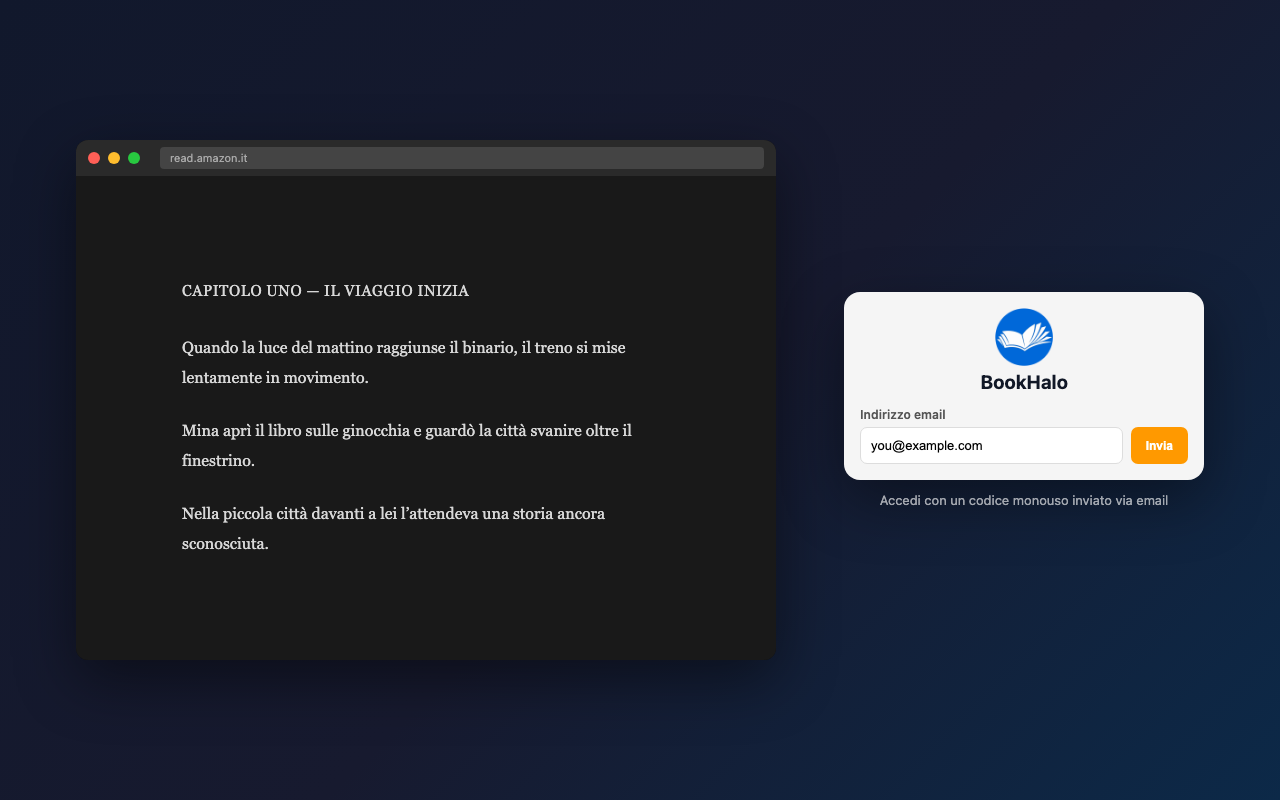Close the reader window with red button
The image size is (1280, 800).
tap(94, 158)
